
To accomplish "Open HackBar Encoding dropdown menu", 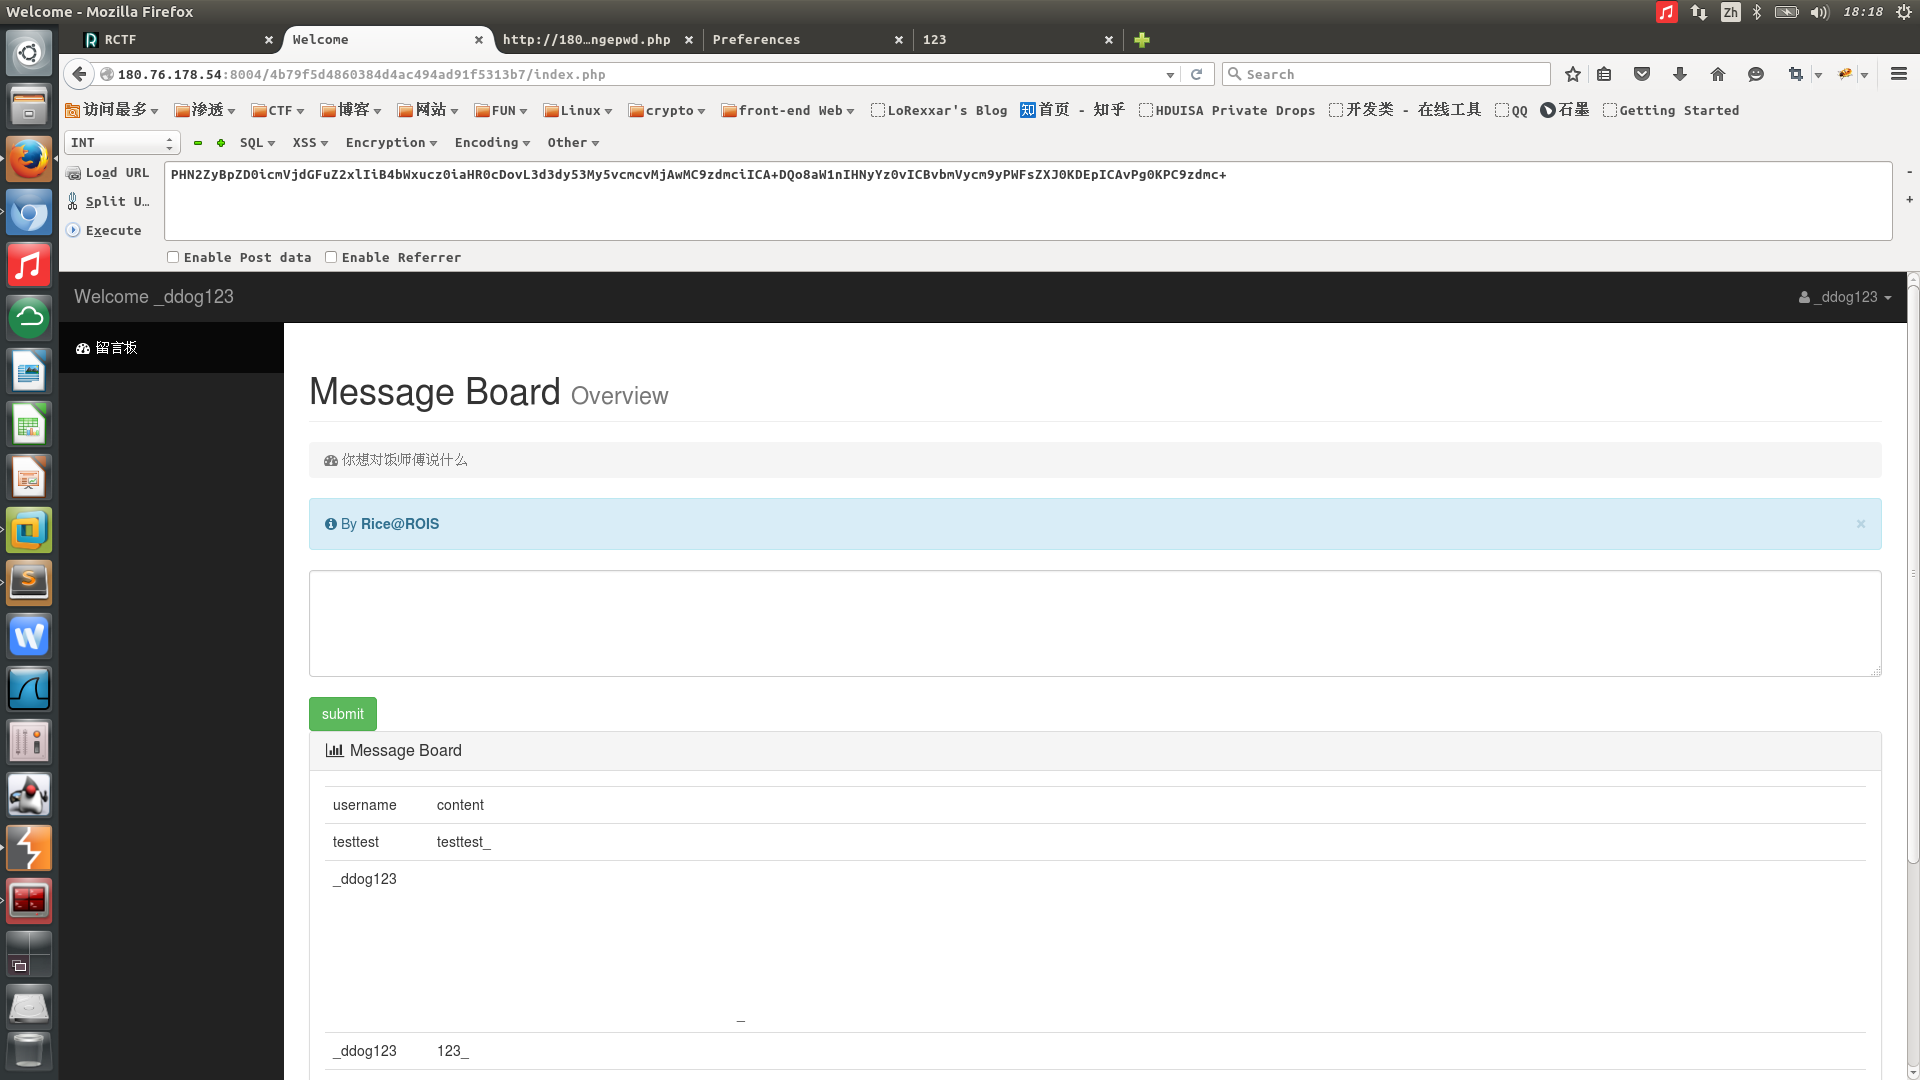I will [x=492, y=143].
